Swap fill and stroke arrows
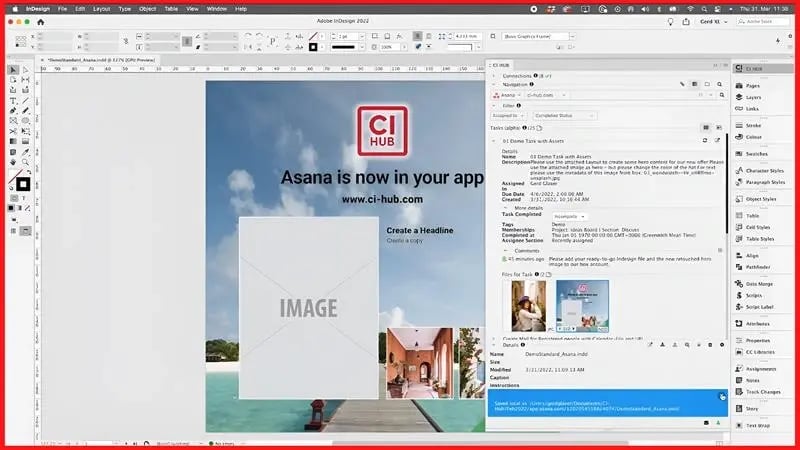This screenshot has height=450, width=800. (x=29, y=172)
